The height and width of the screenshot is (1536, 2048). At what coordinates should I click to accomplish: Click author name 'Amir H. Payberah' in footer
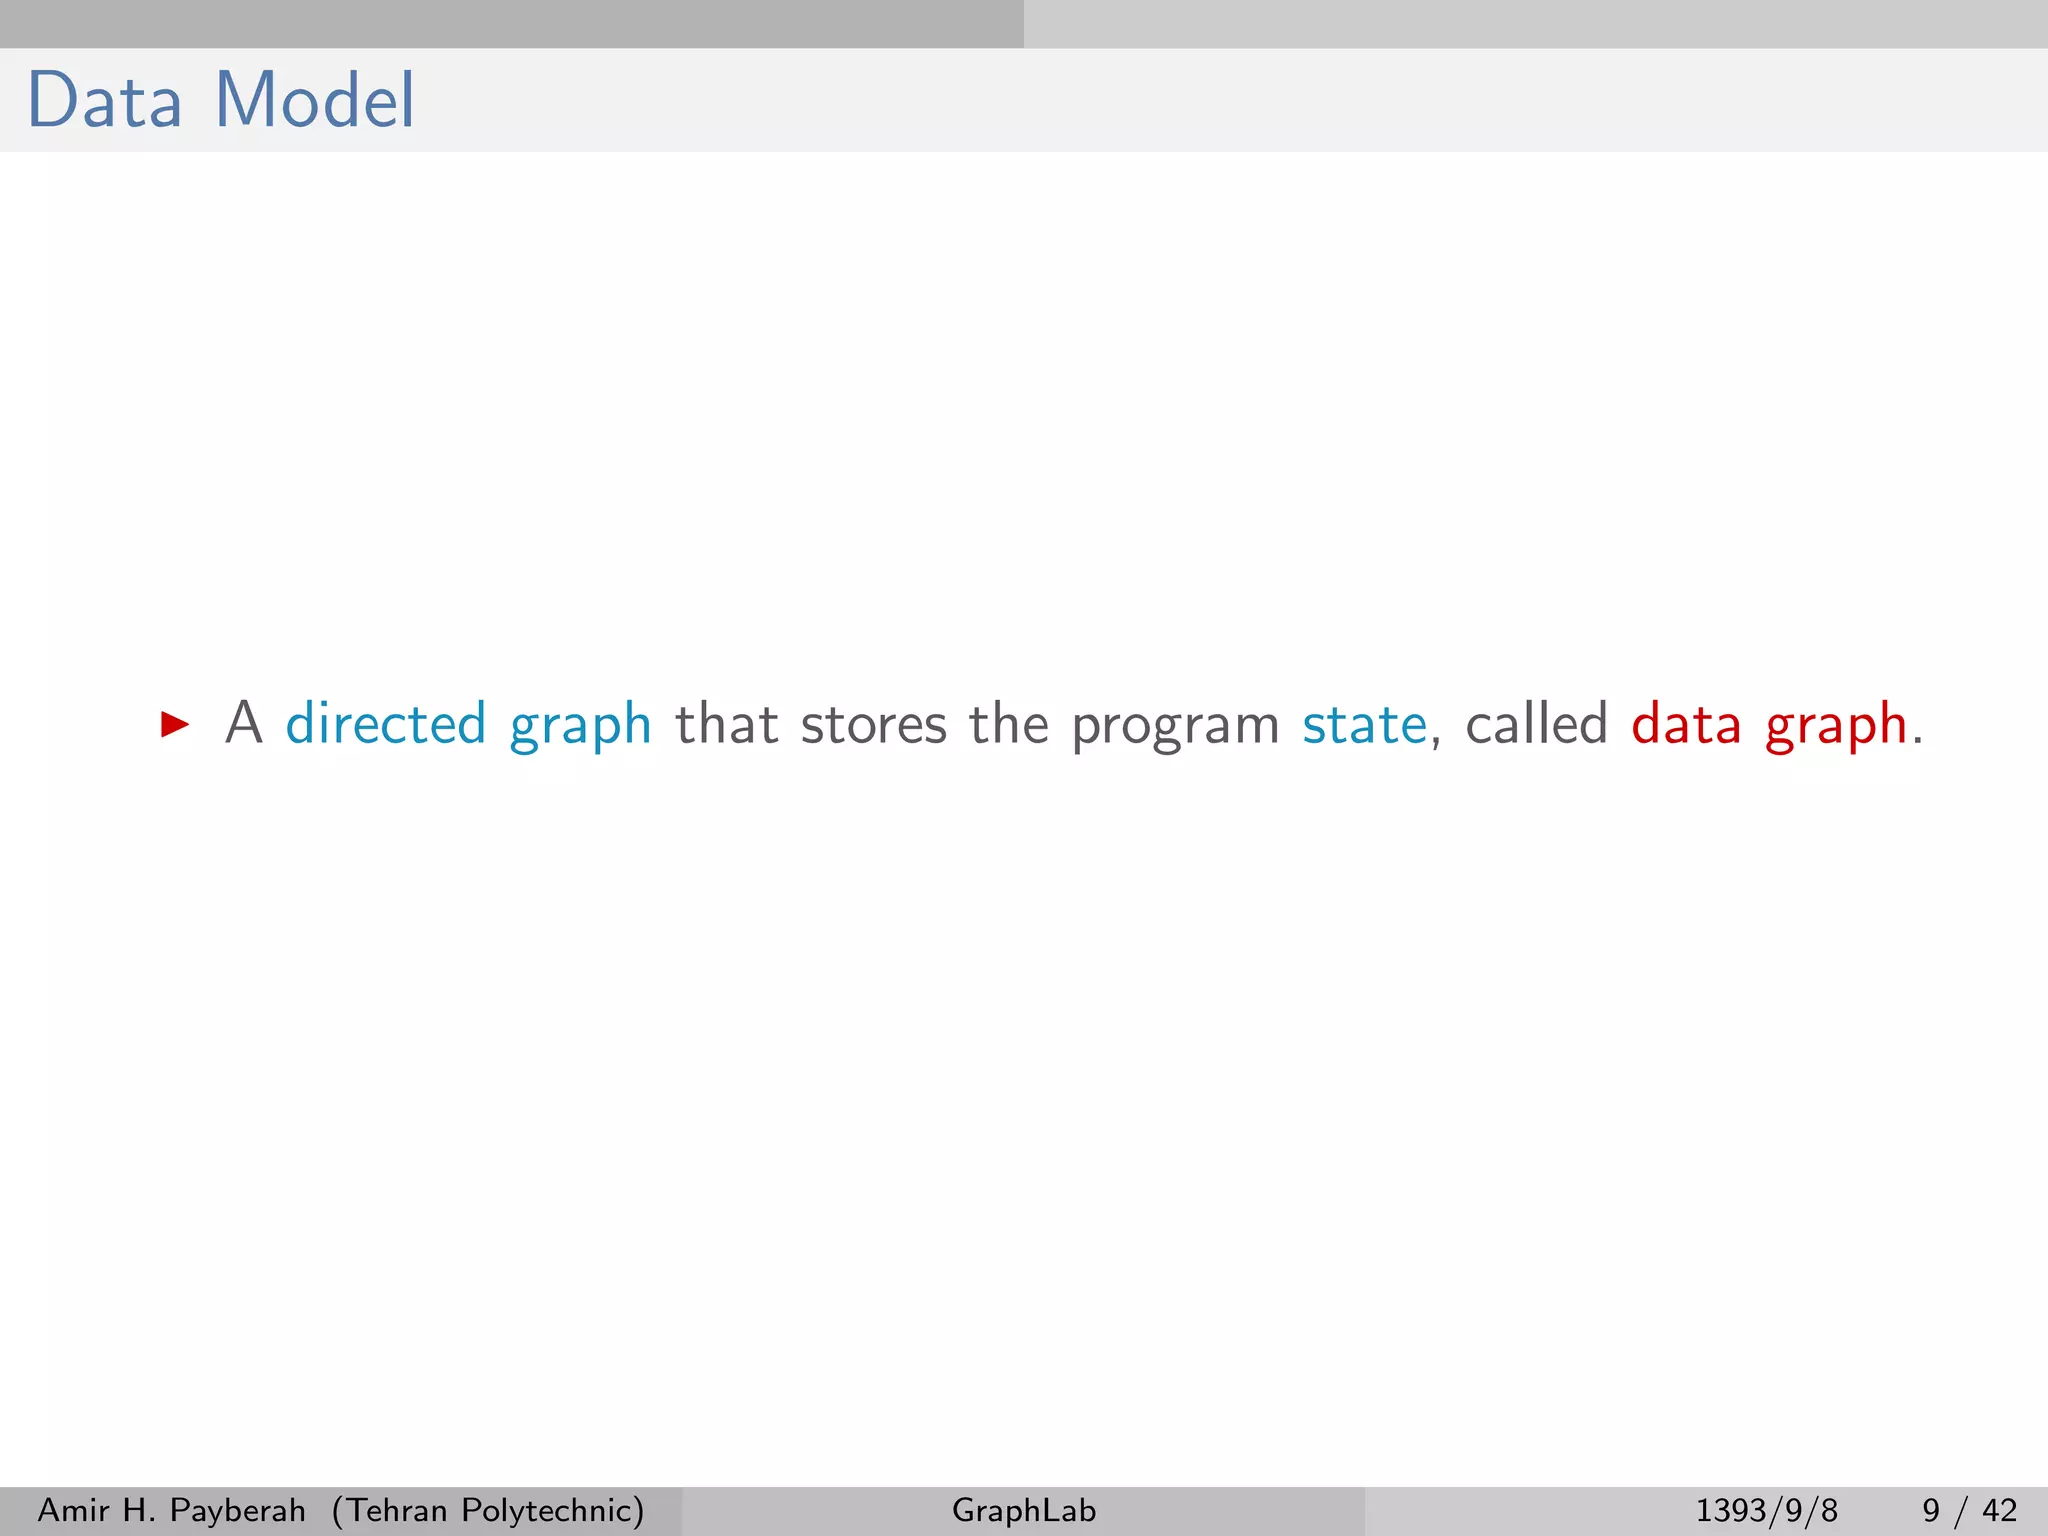171,1510
